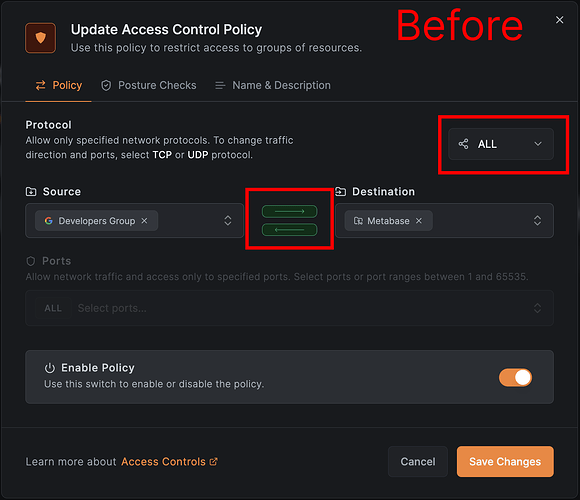580x500 pixels.
Task: Toggle destination-to-source traffic direction arrow
Action: click(289, 230)
